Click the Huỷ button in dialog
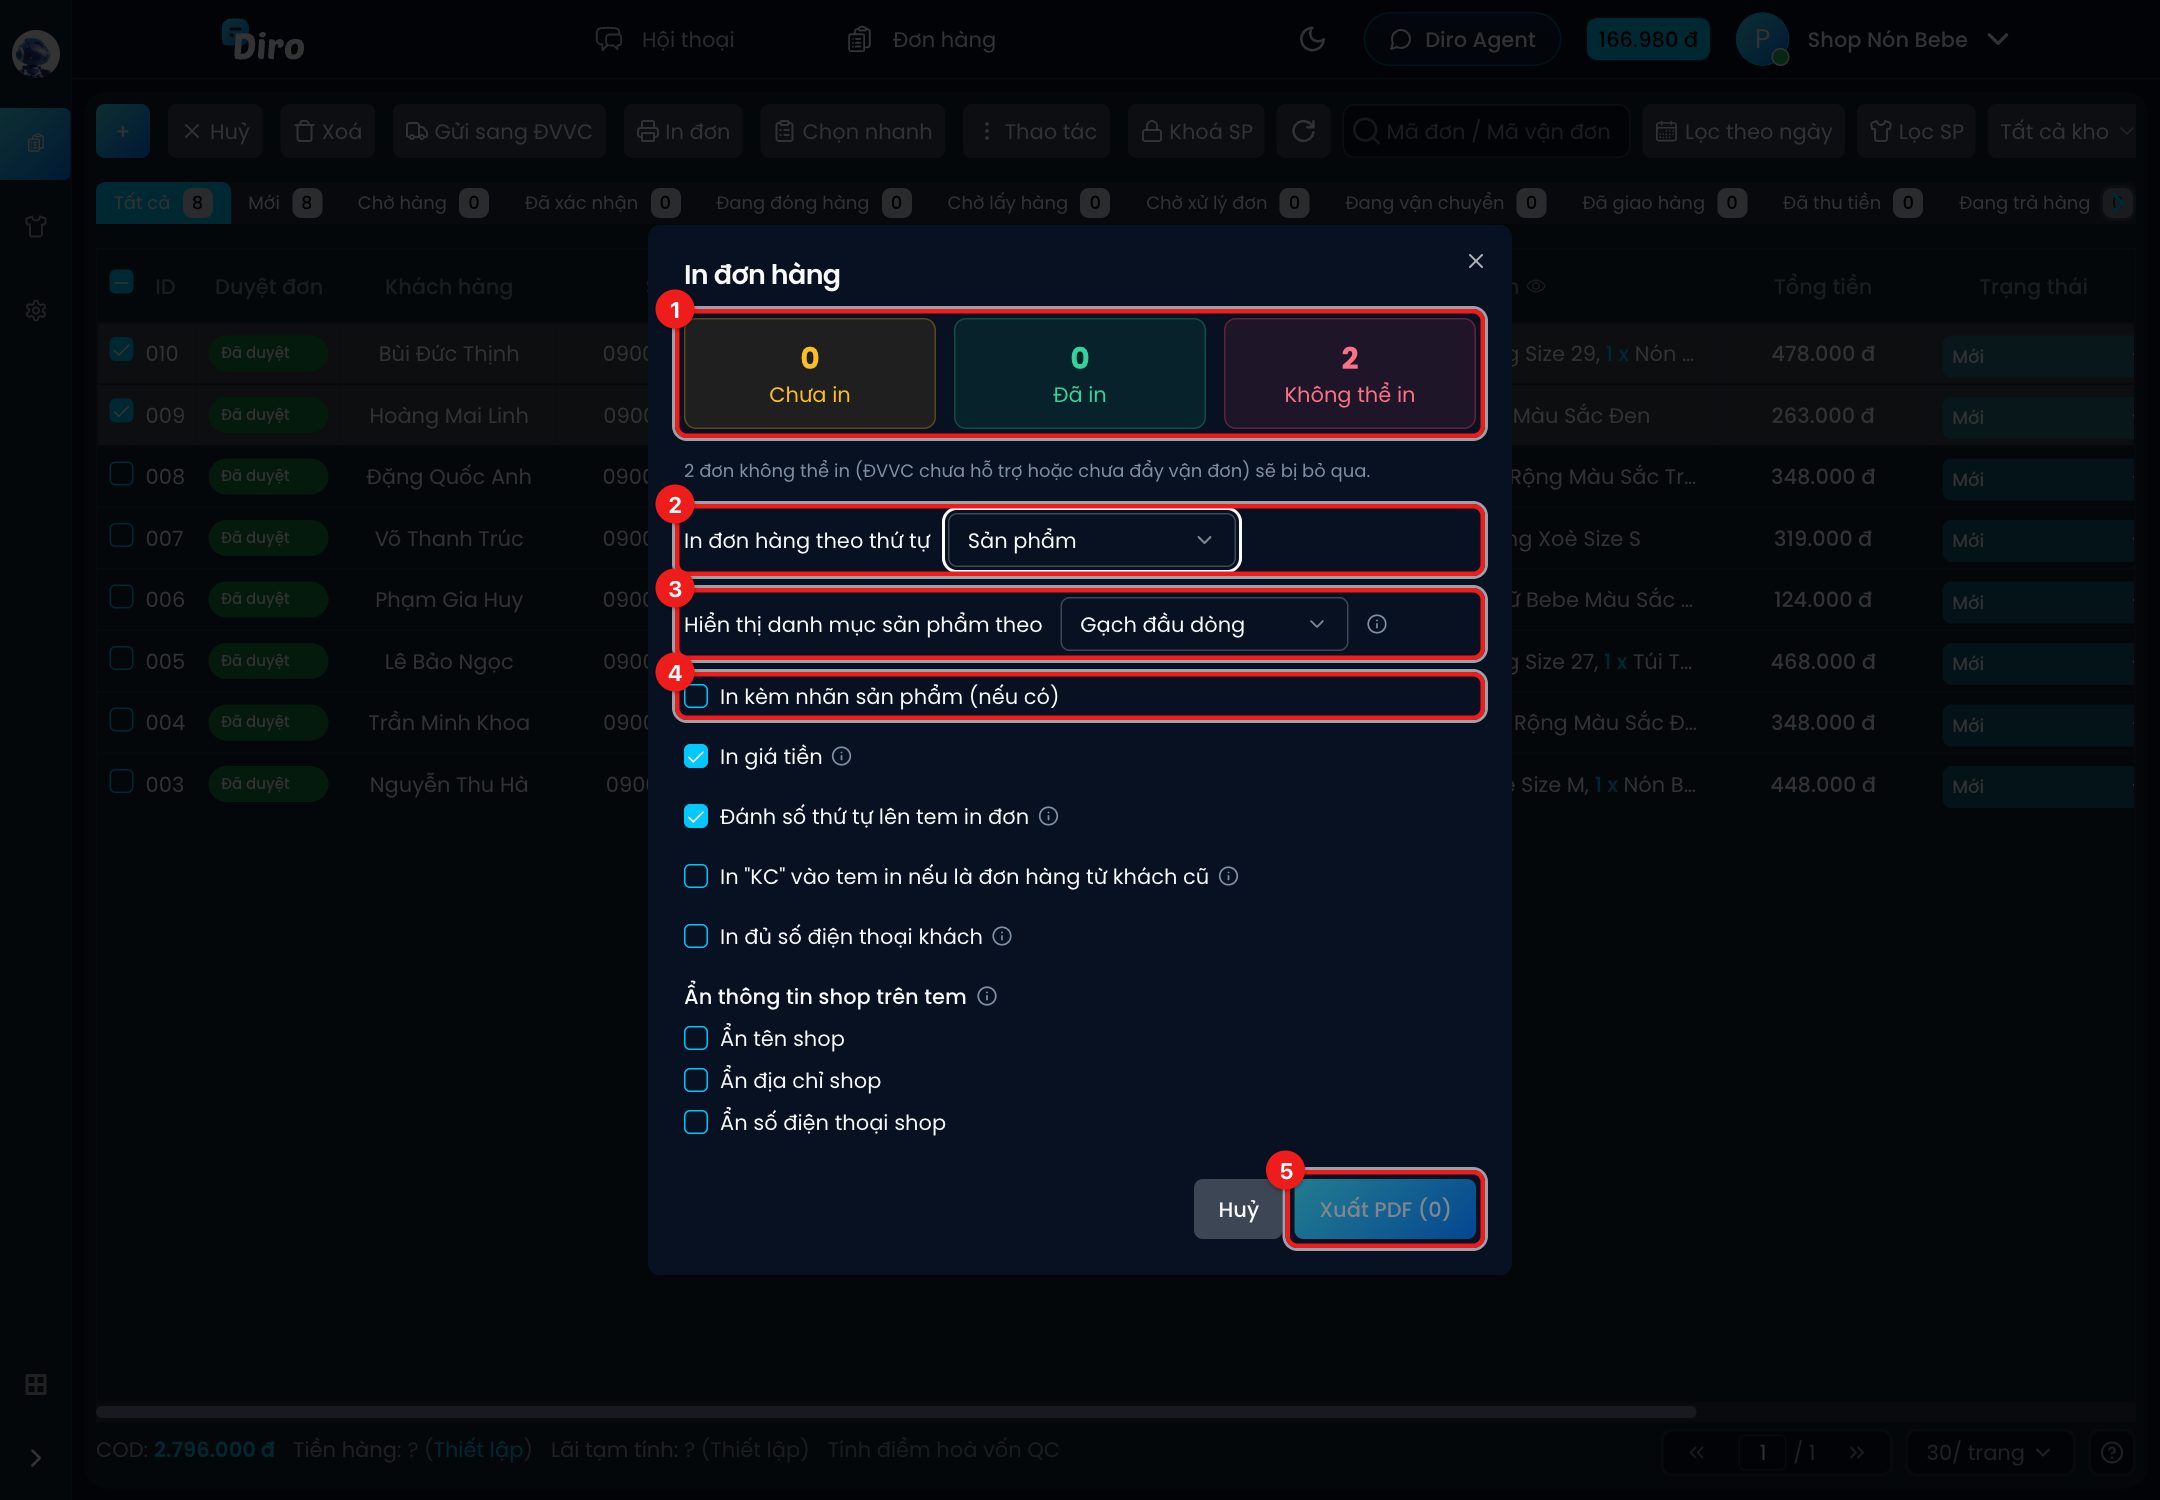The height and width of the screenshot is (1500, 2160). click(x=1238, y=1209)
